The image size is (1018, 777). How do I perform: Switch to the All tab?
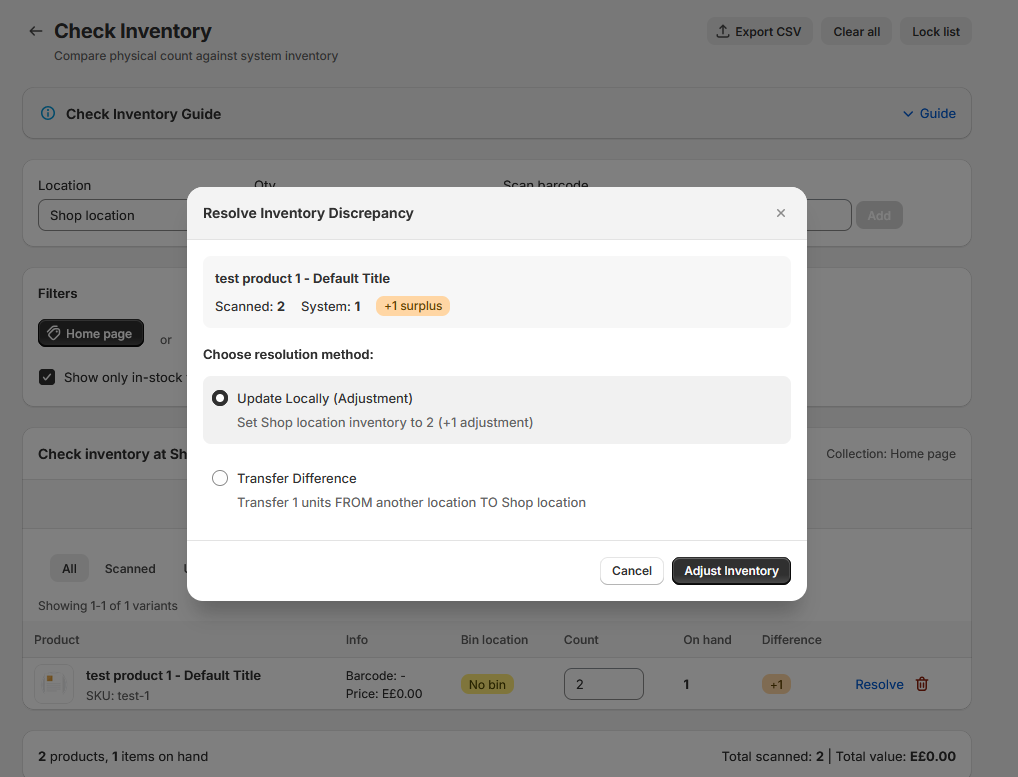point(69,569)
